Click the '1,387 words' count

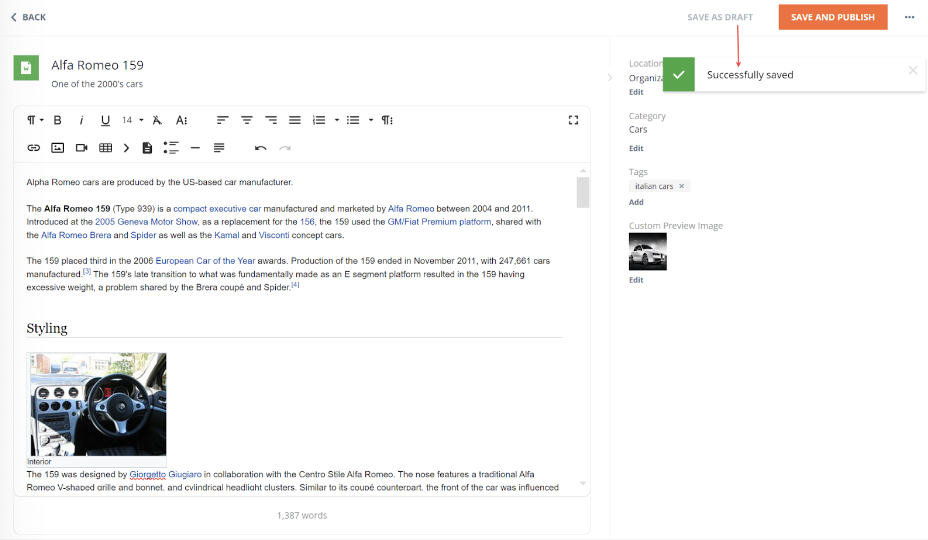(x=302, y=516)
